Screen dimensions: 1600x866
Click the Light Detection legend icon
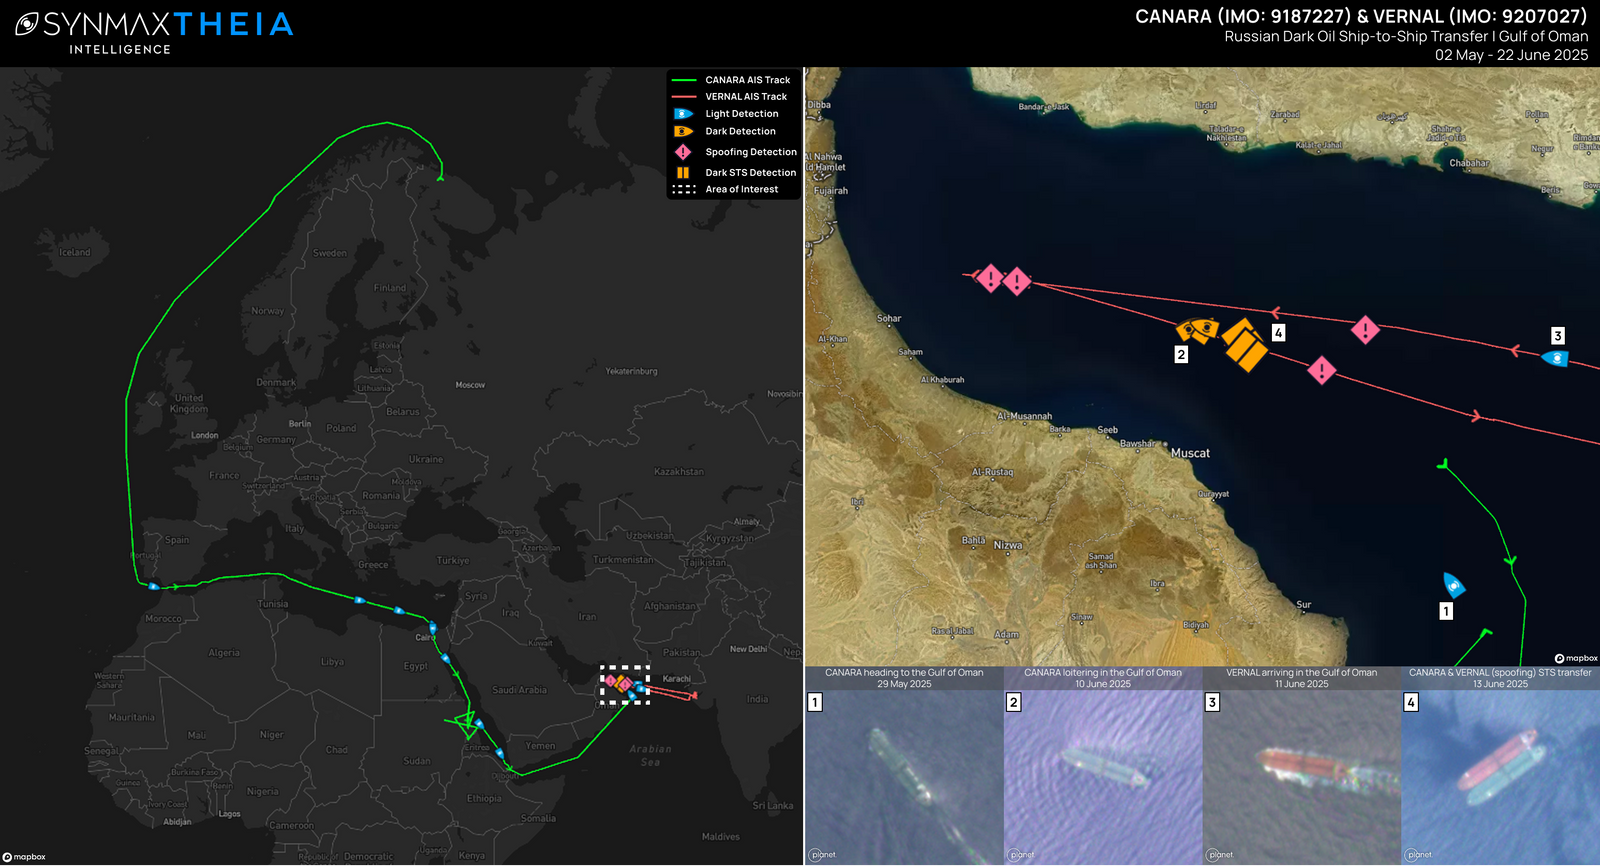tap(683, 114)
